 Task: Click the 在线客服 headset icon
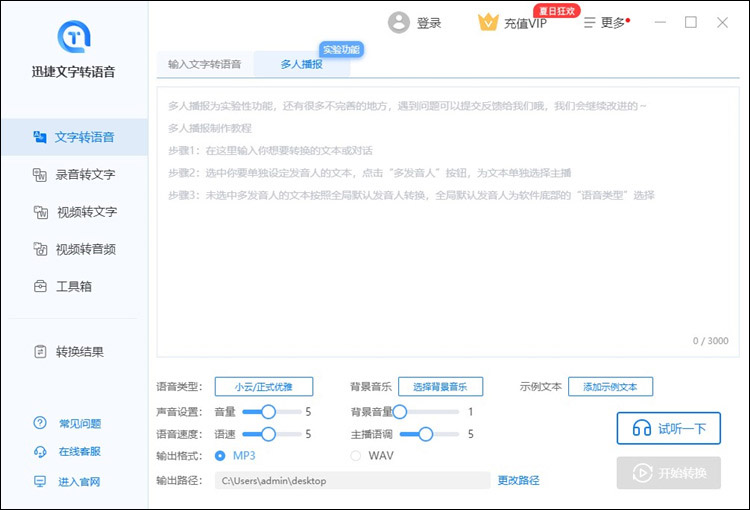point(40,452)
